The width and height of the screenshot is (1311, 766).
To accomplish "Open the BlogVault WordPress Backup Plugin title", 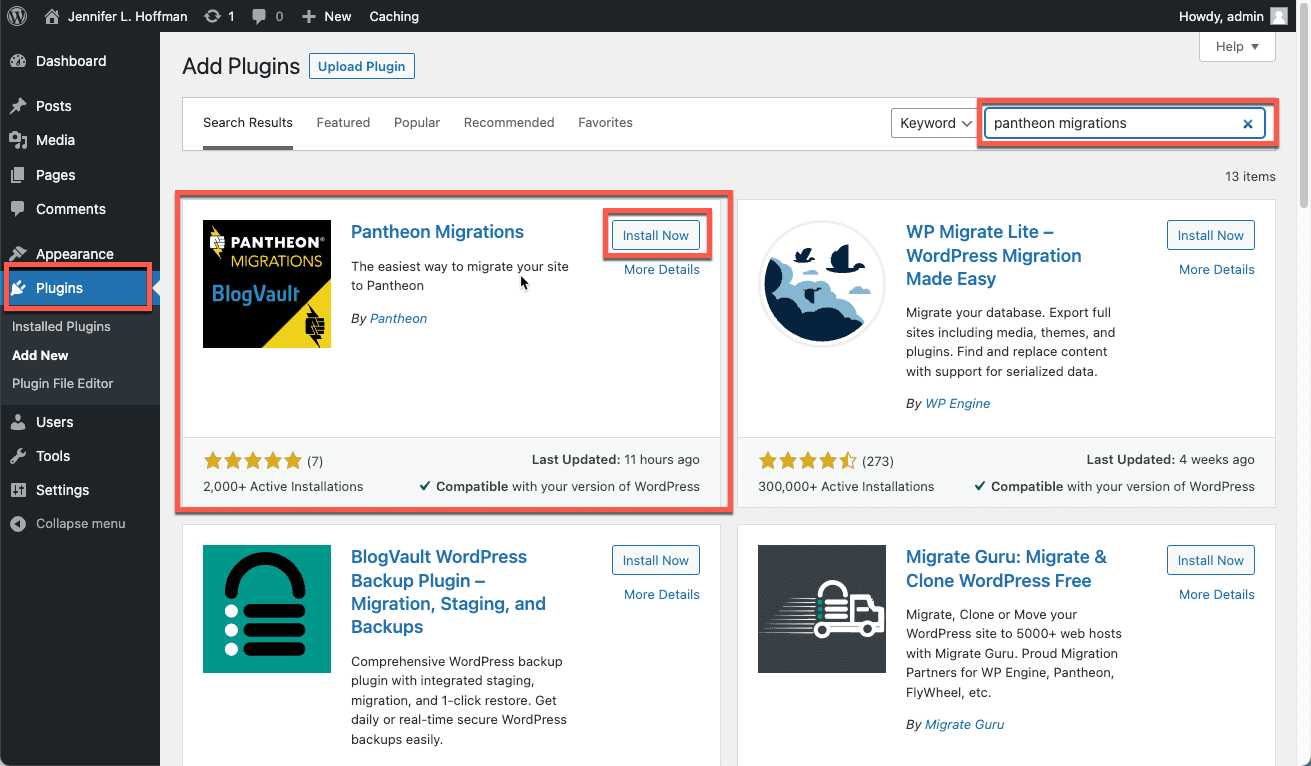I will [x=448, y=592].
